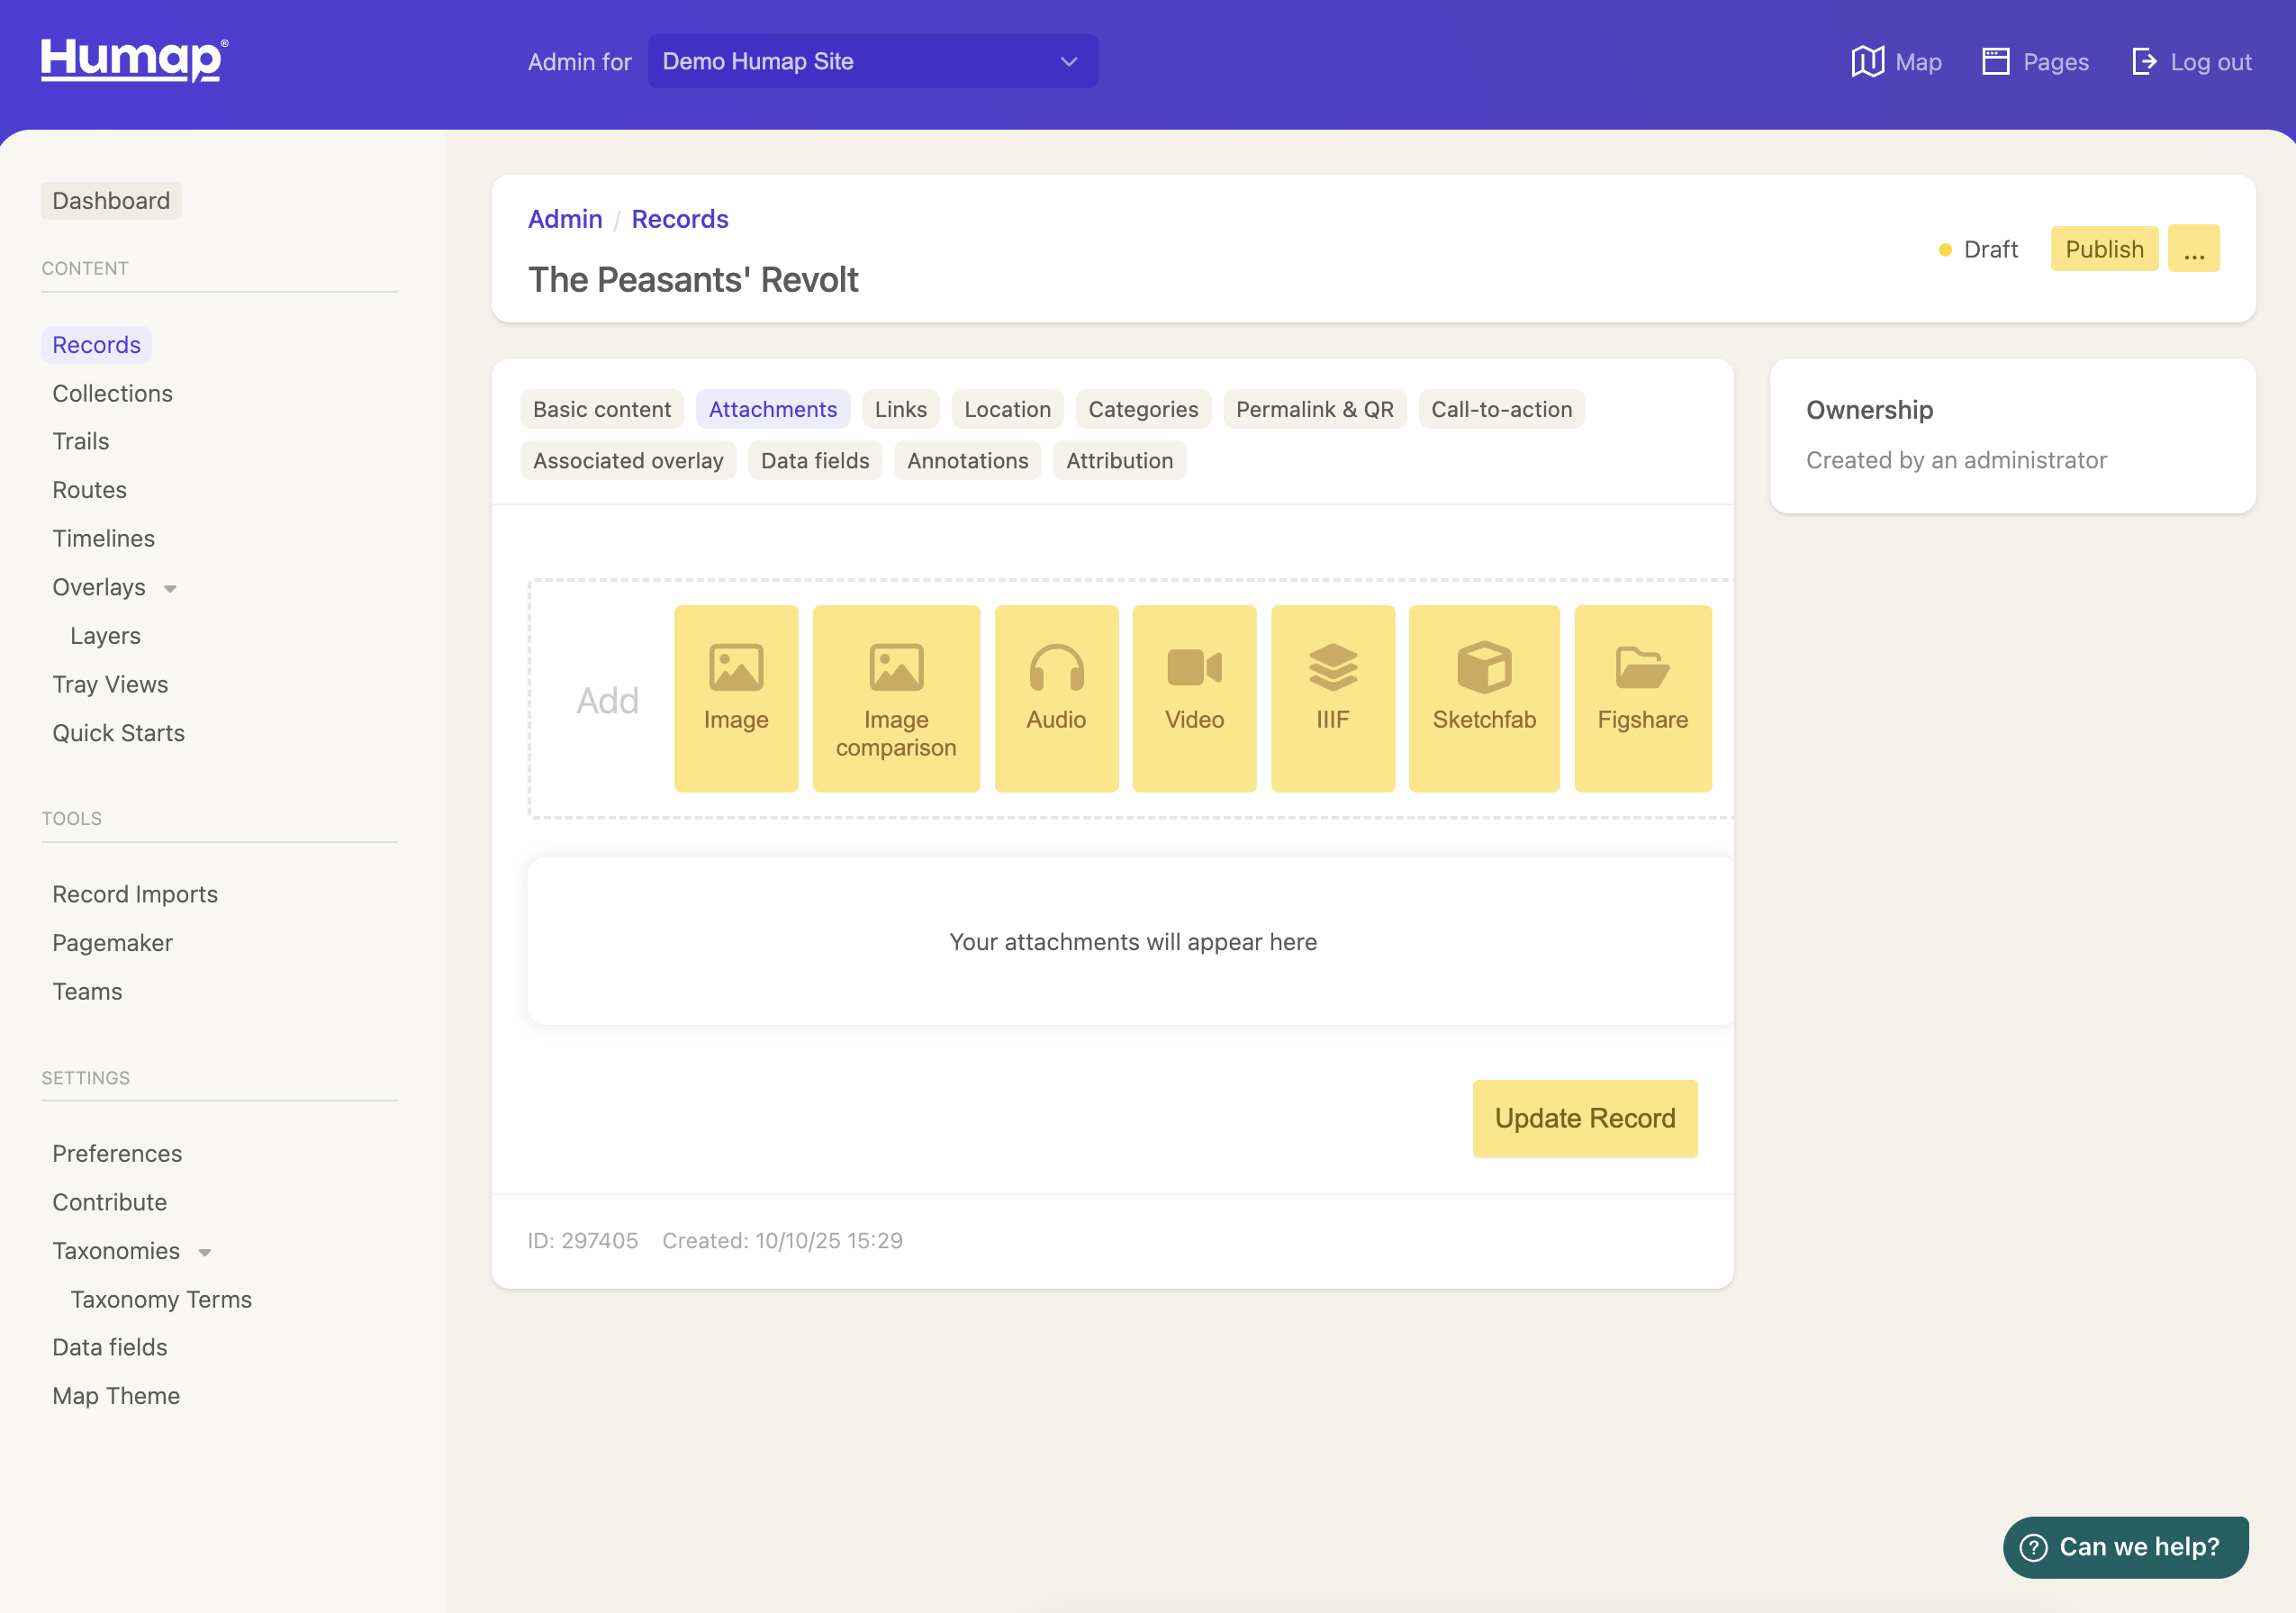Log out of Humap admin
This screenshot has width=2296, height=1613.
point(2192,62)
